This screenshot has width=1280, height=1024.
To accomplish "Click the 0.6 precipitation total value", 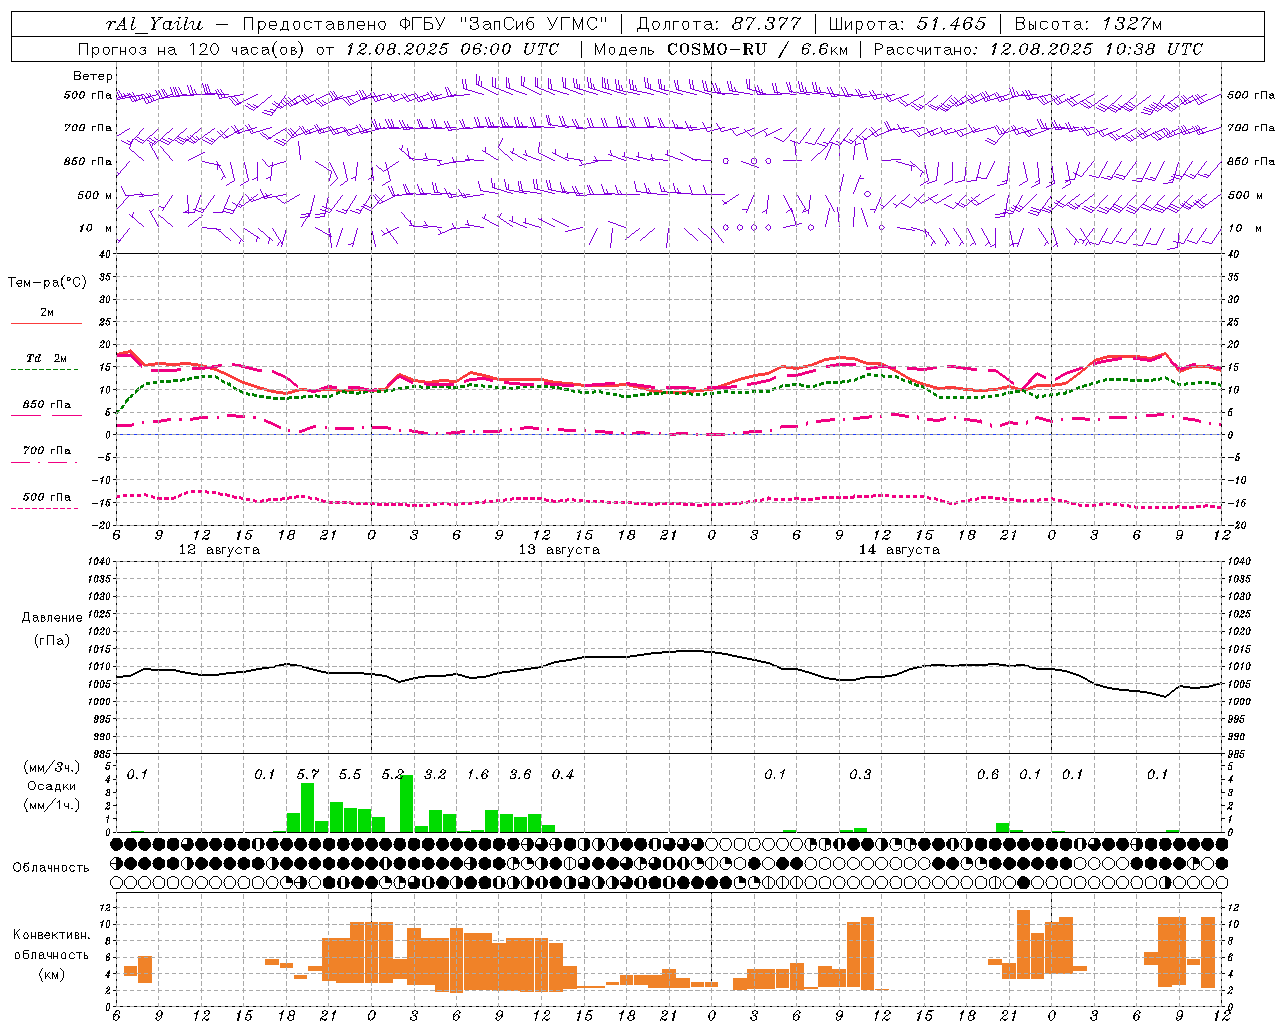I will point(988,775).
